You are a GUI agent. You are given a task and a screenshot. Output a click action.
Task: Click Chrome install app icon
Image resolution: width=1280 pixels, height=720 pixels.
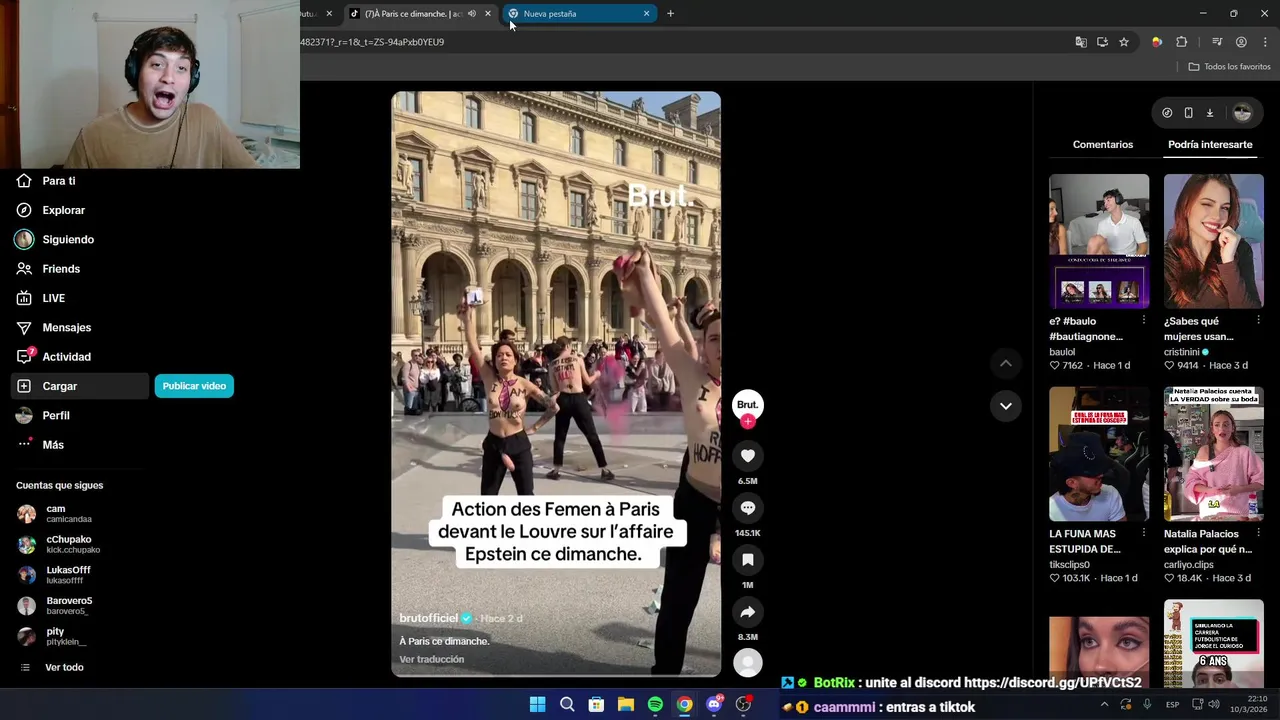pos(1102,42)
